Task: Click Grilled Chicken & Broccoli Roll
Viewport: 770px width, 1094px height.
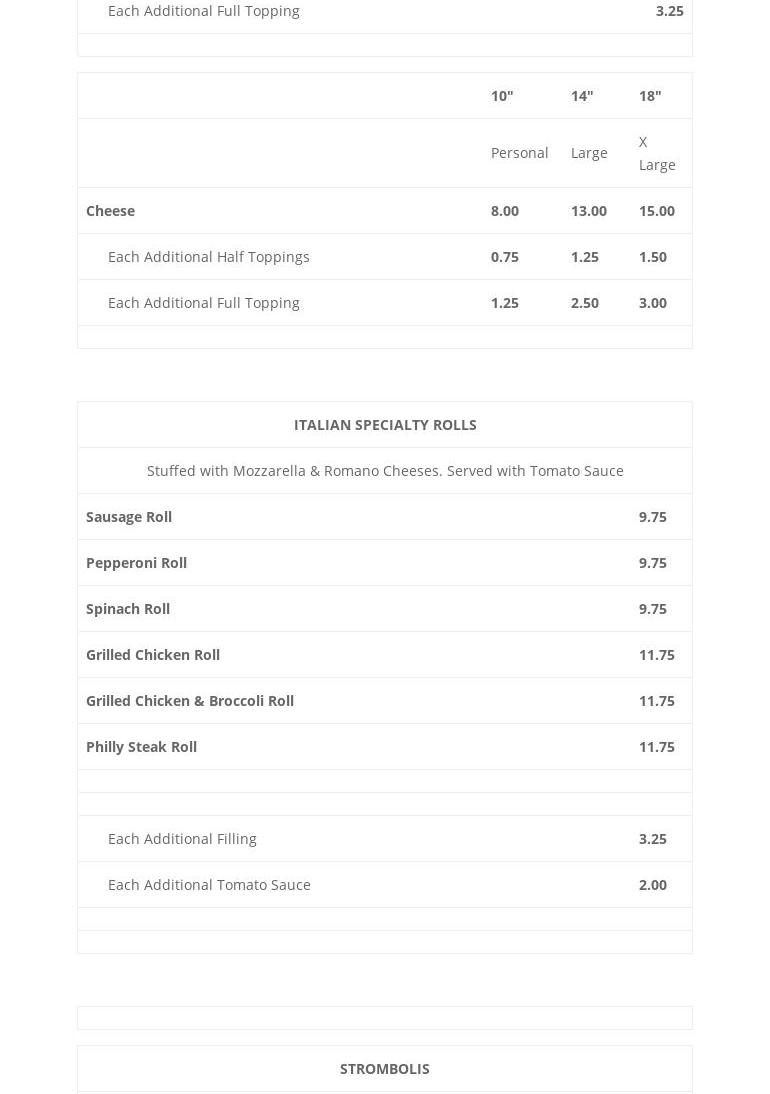Action: (190, 700)
